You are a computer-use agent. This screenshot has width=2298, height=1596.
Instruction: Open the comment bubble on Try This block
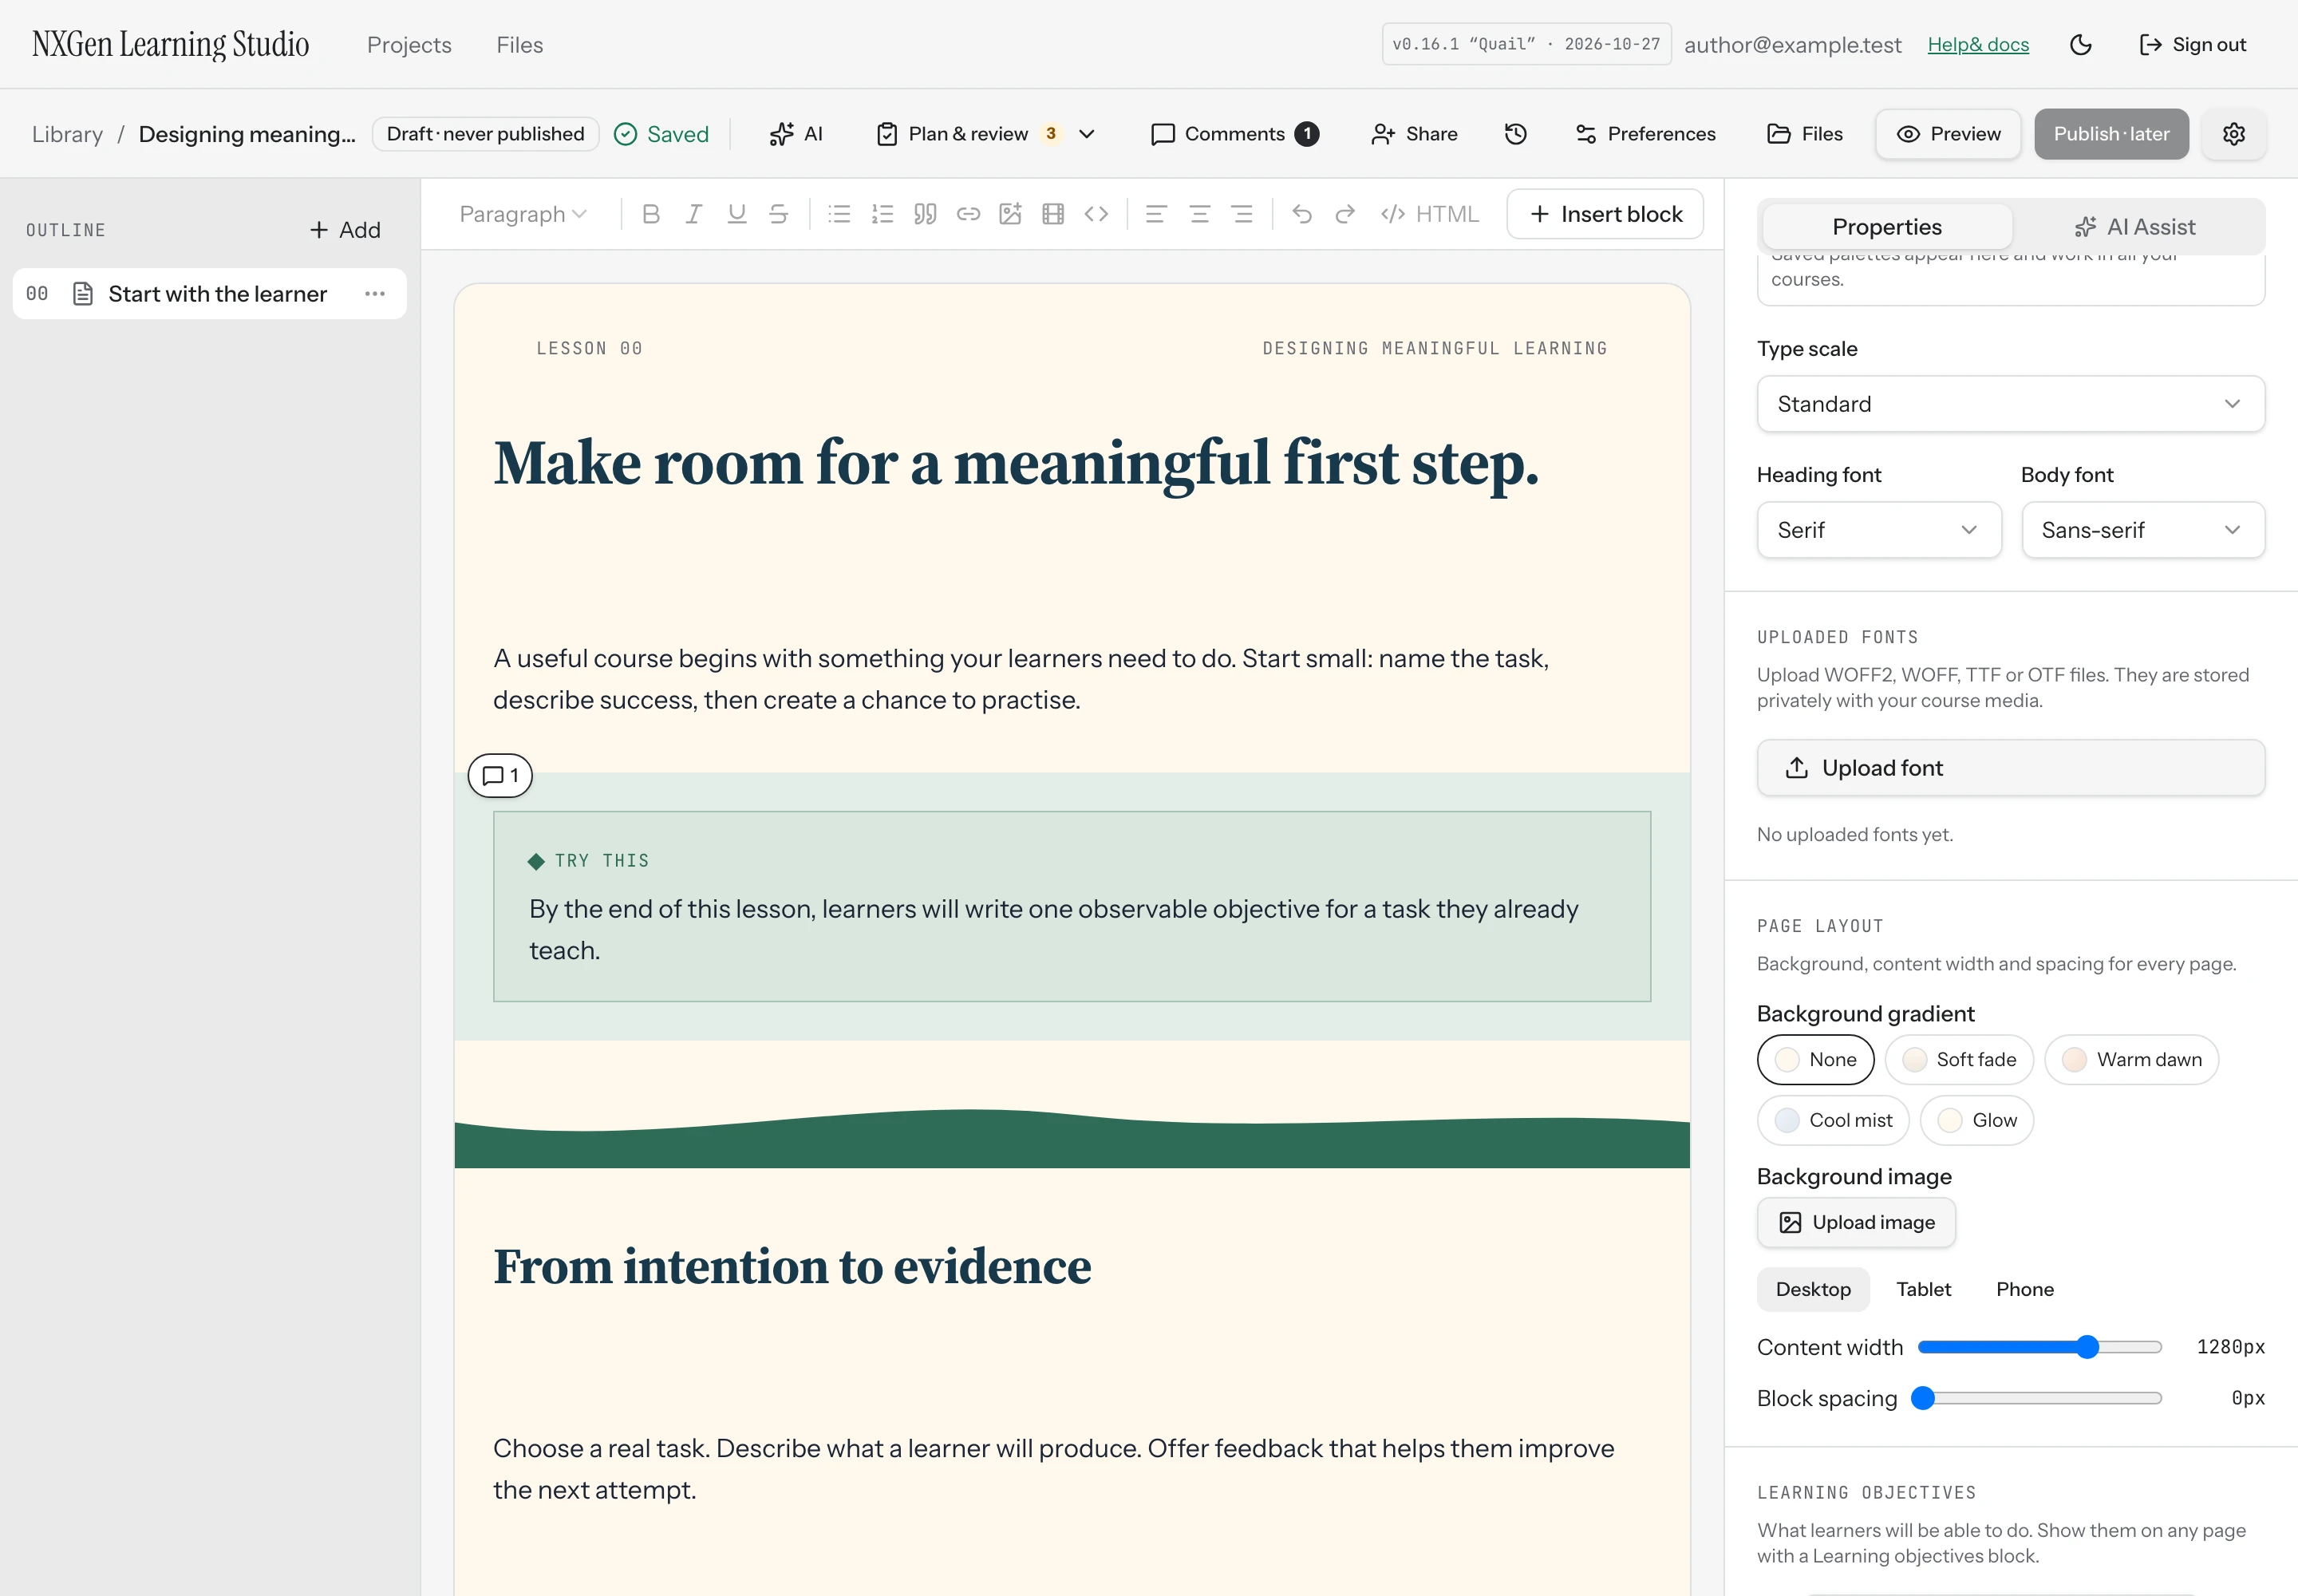point(500,776)
